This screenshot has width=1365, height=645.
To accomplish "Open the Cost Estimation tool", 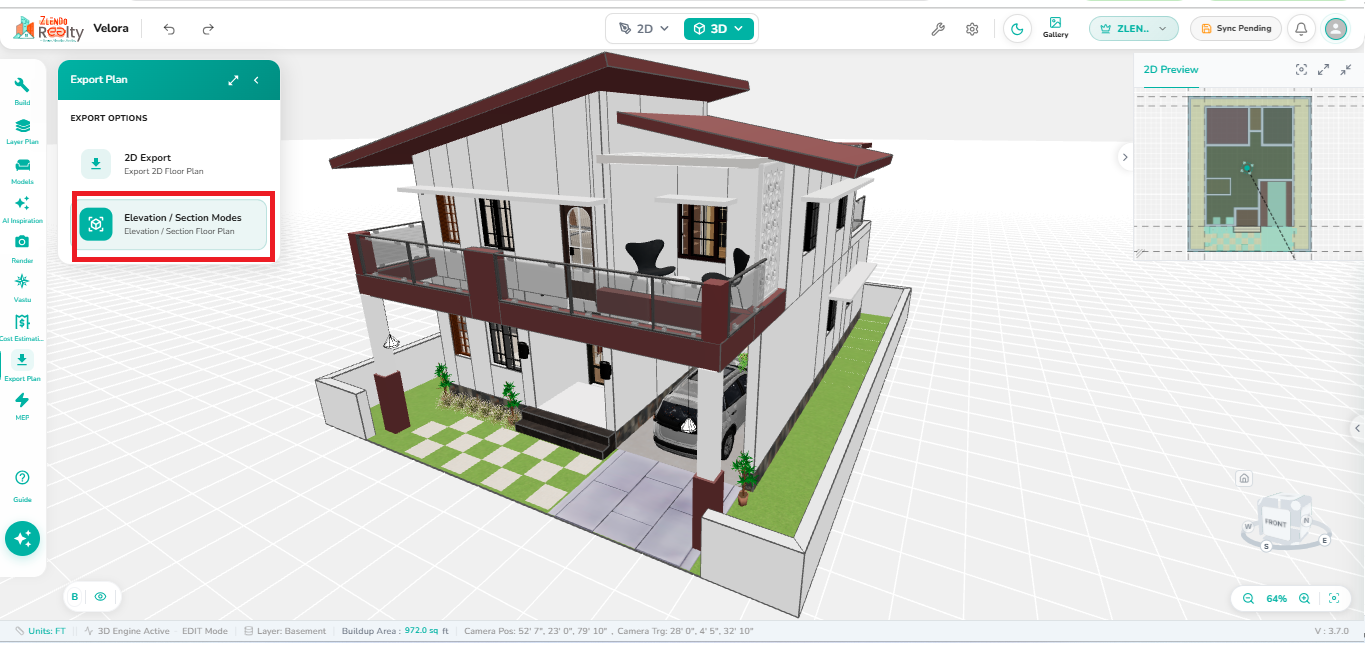I will [22, 327].
